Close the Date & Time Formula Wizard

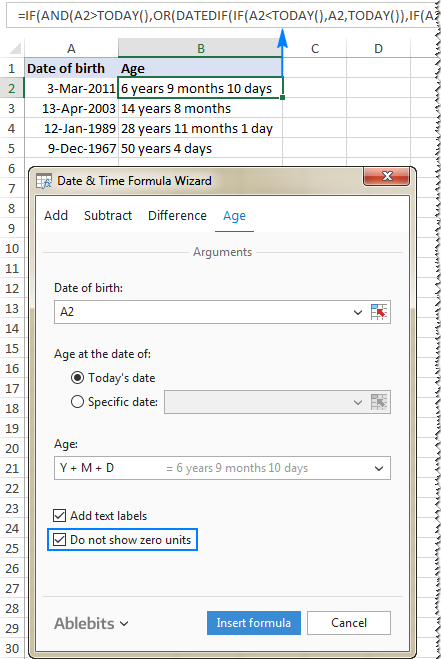coord(386,176)
